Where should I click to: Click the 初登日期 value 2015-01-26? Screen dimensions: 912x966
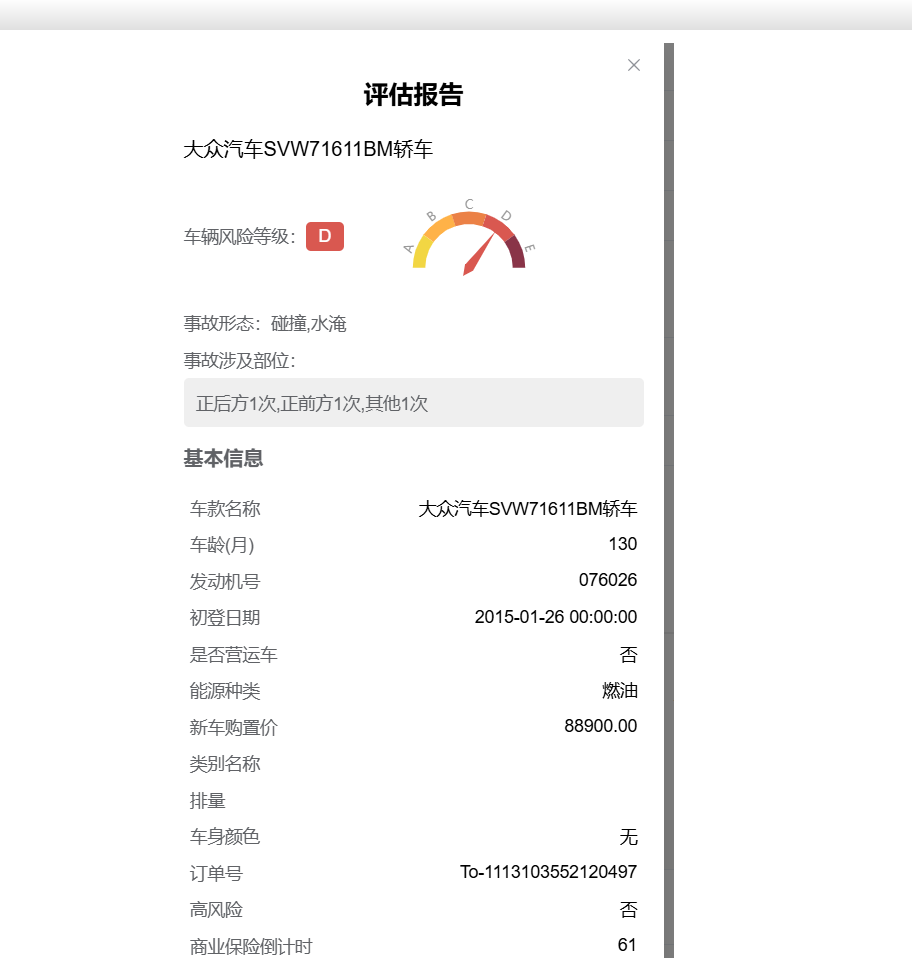(x=555, y=617)
